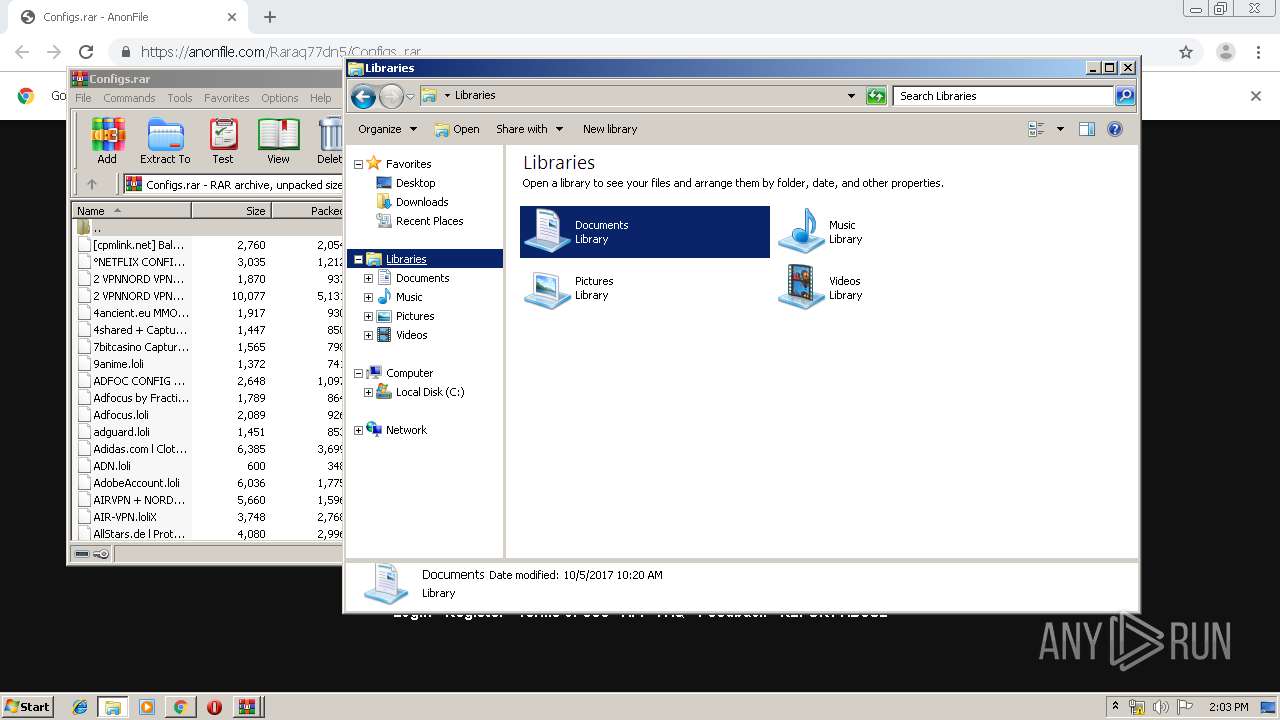Go up one folder in WinRAR
The width and height of the screenshot is (1280, 720).
(x=92, y=184)
